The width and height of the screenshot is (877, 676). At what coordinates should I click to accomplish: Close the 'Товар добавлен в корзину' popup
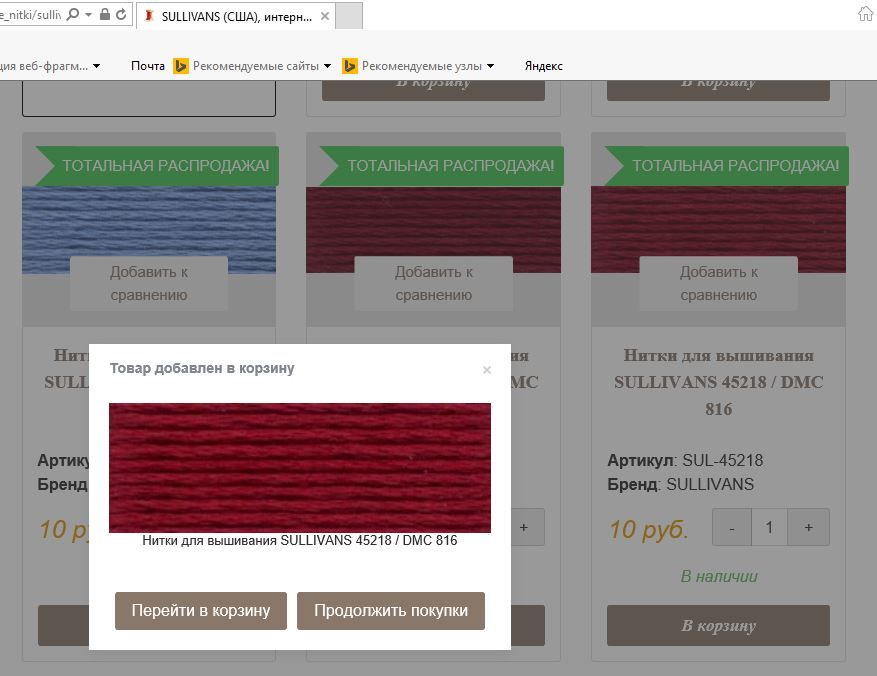[487, 370]
